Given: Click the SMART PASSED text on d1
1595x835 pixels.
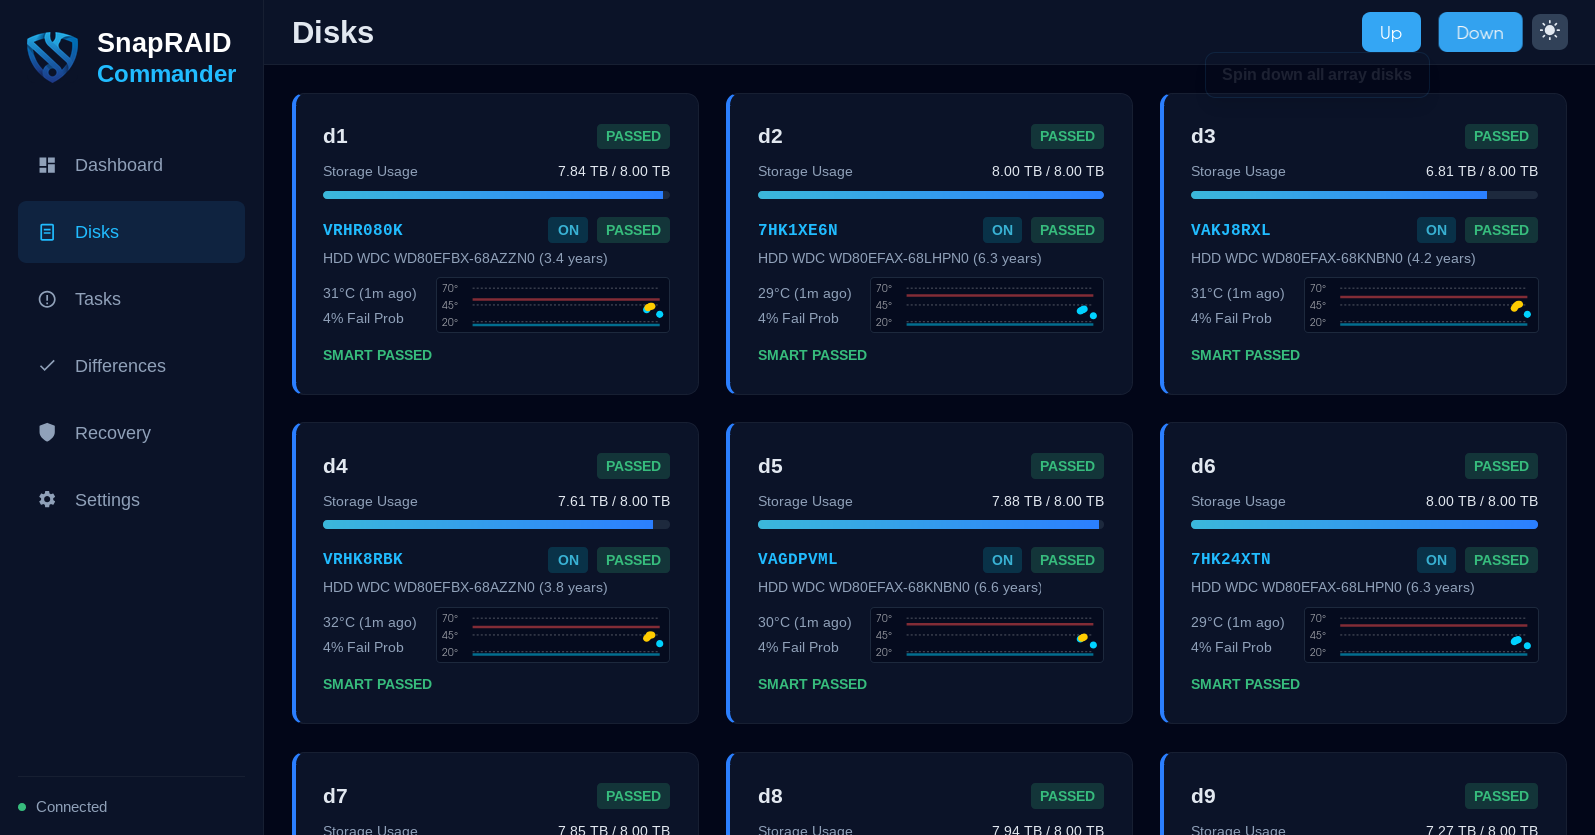Looking at the screenshot, I should coord(377,355).
